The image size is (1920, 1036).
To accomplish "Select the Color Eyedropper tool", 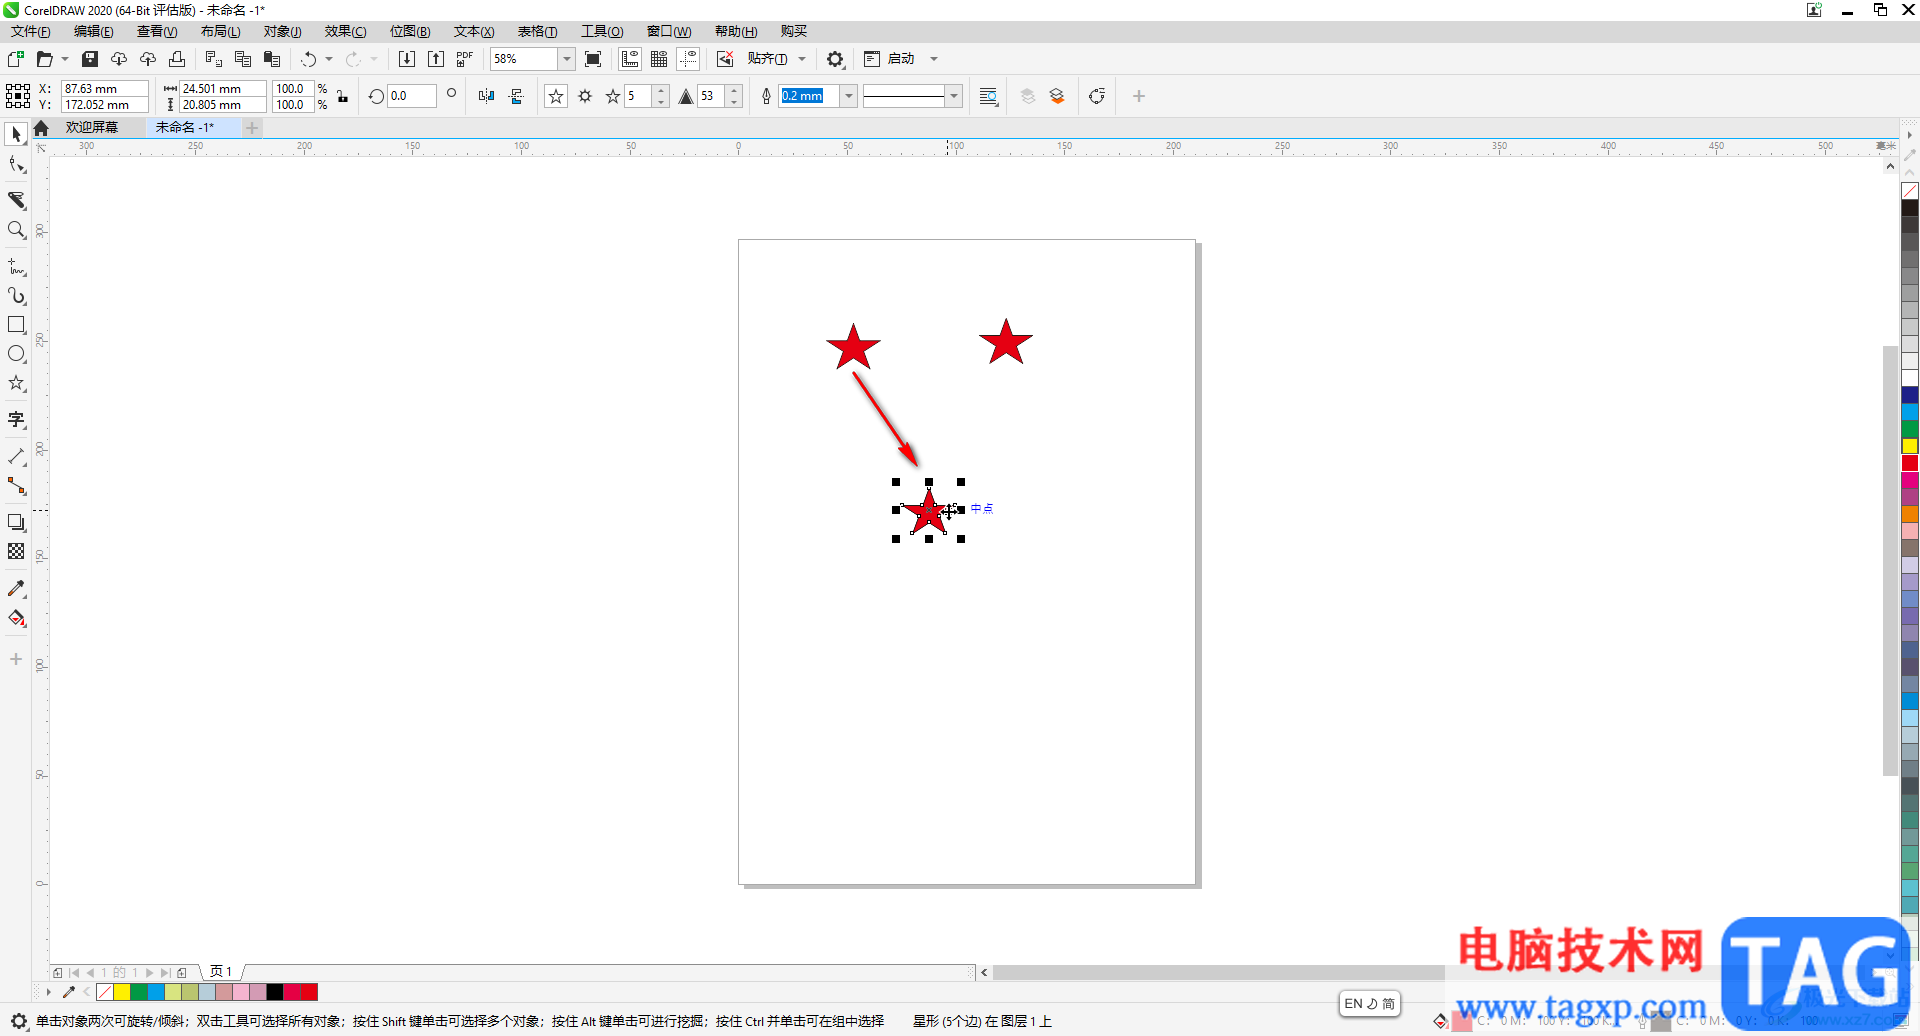I will [16, 589].
